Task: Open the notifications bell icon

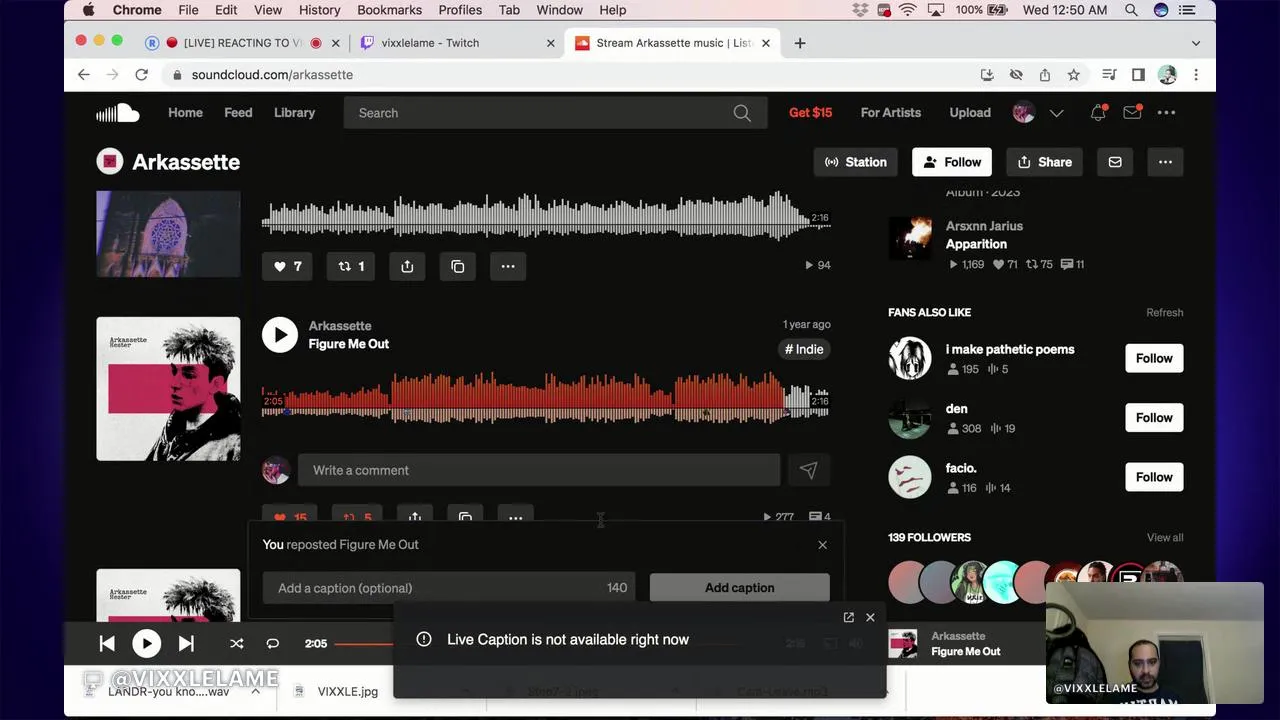Action: pos(1098,113)
